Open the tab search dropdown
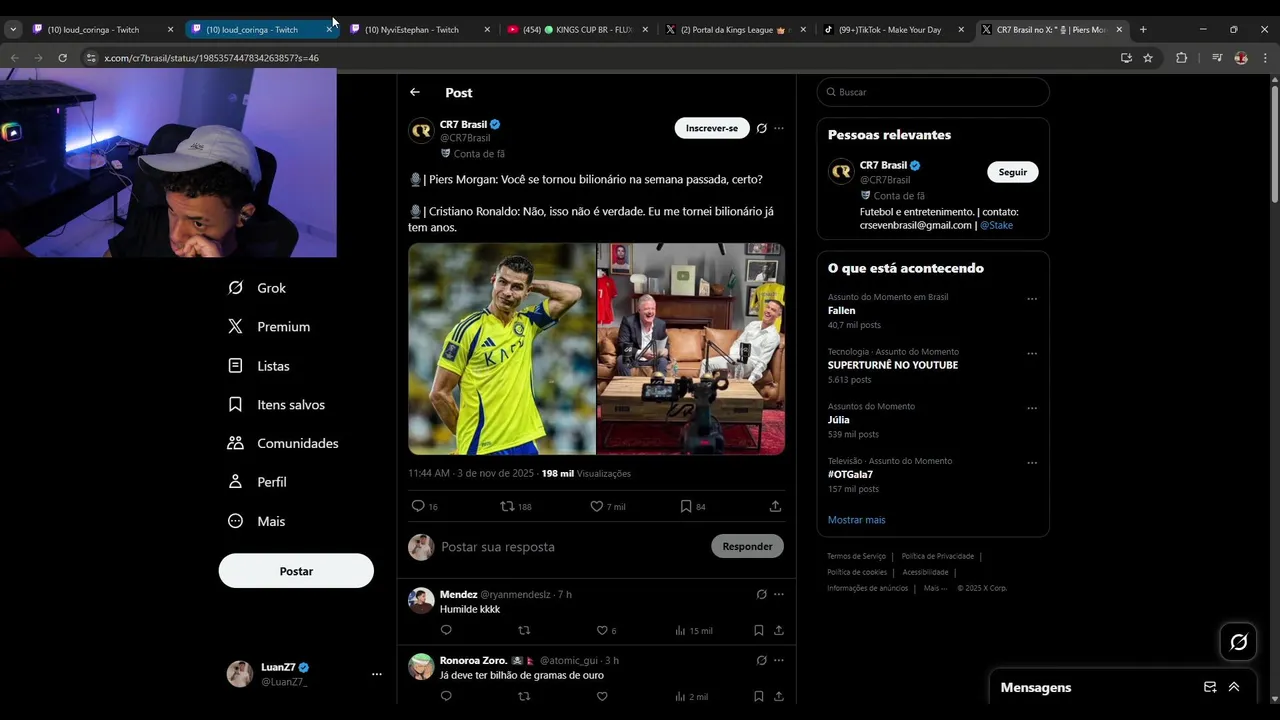 (x=13, y=30)
